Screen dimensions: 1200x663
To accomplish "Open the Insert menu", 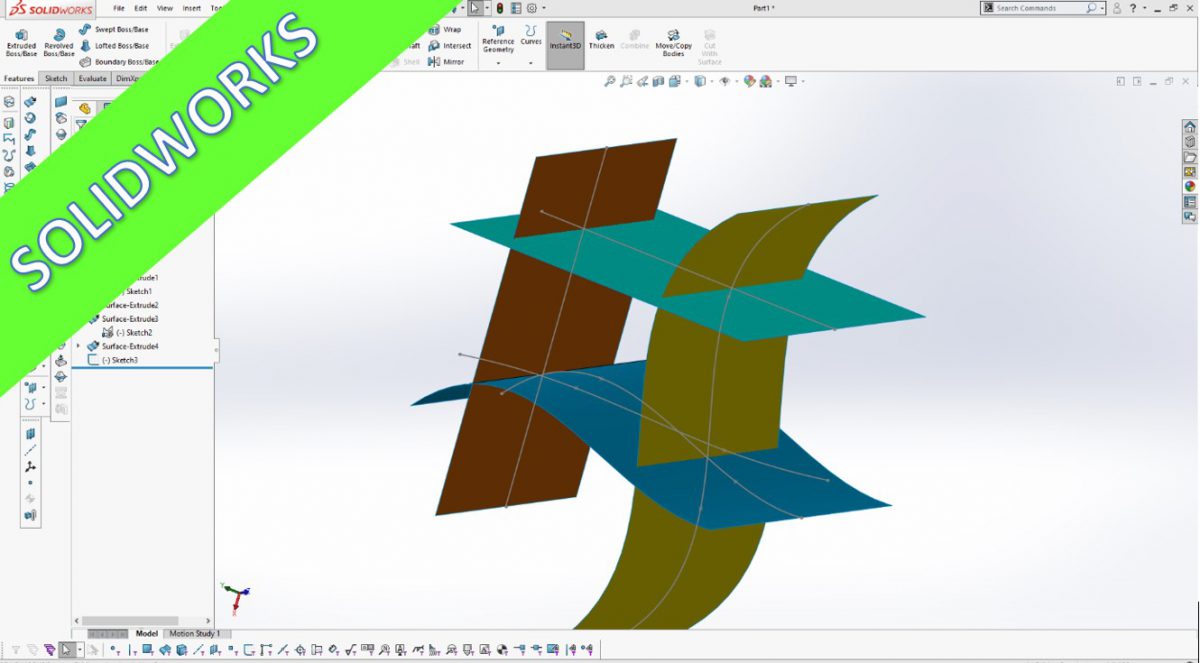I will [x=190, y=7].
